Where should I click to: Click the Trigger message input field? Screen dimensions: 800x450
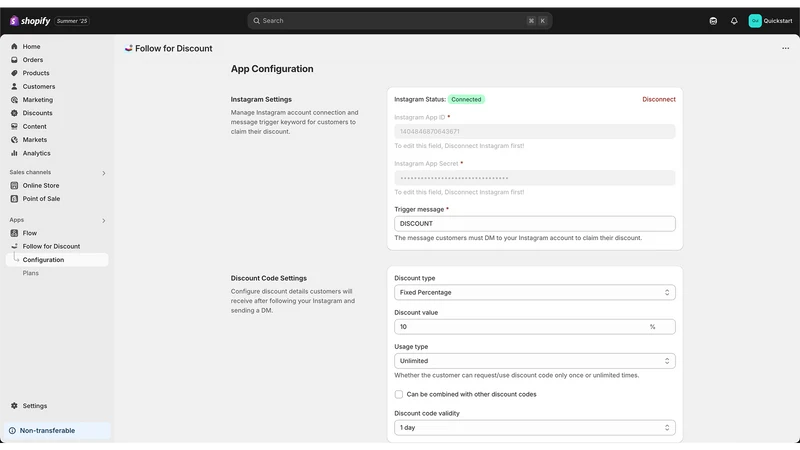tap(534, 223)
